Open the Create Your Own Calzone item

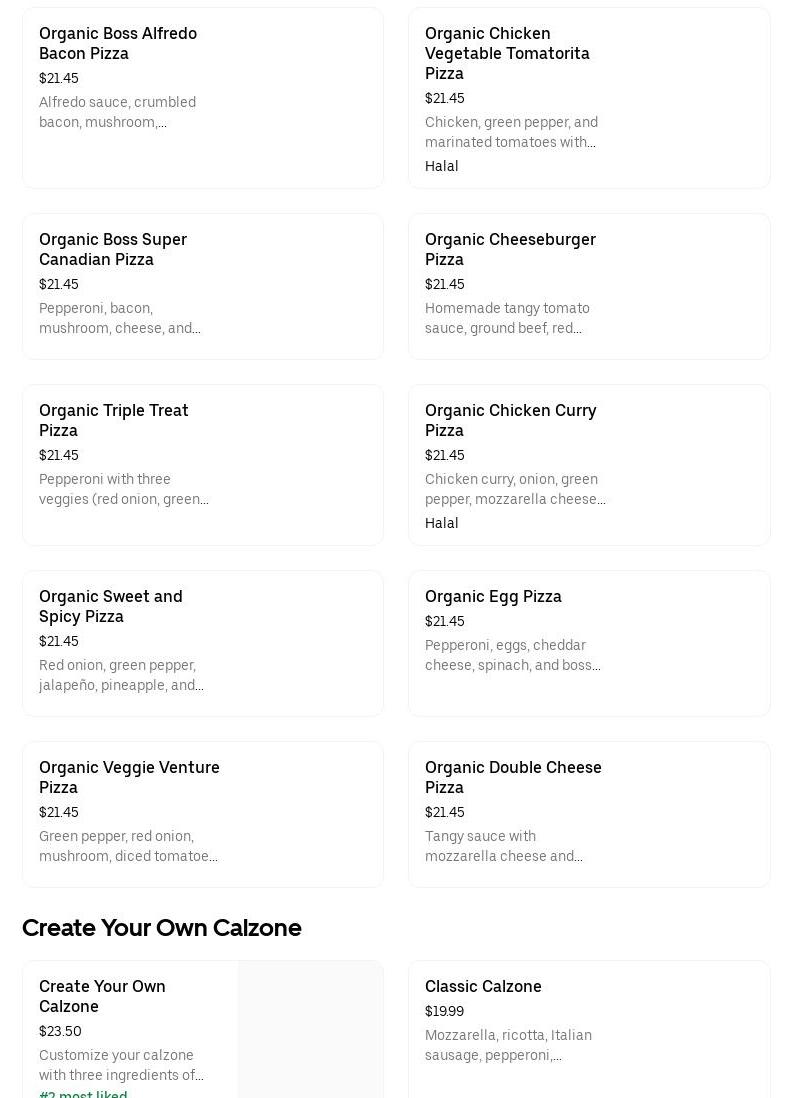pos(202,1029)
